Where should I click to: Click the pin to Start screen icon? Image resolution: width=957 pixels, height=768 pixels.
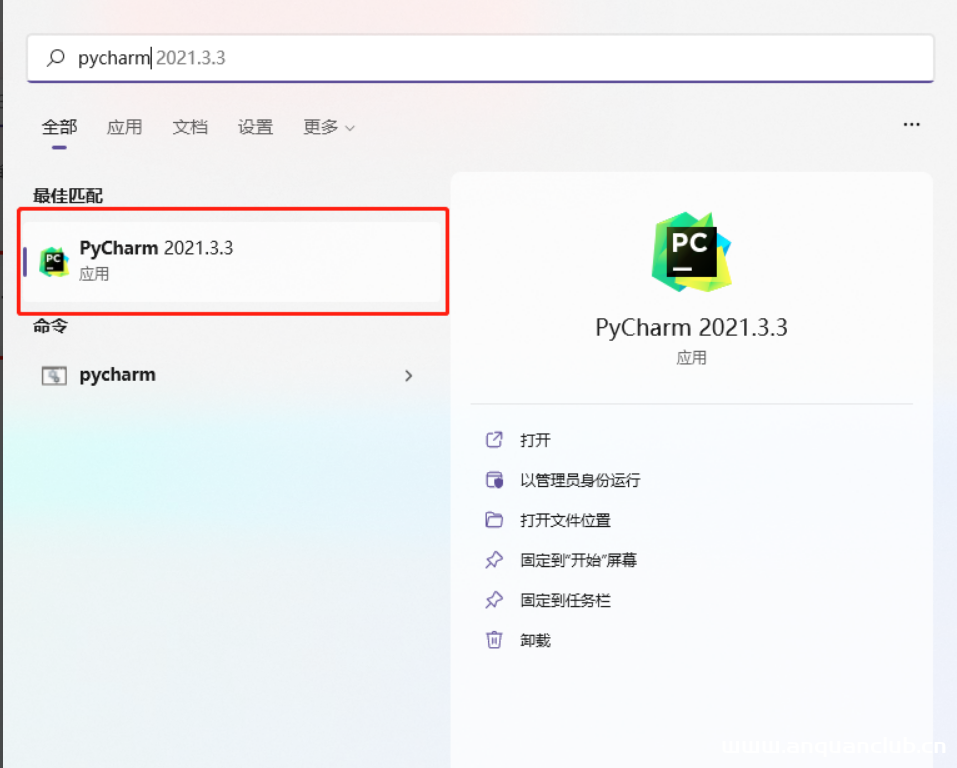pos(495,559)
